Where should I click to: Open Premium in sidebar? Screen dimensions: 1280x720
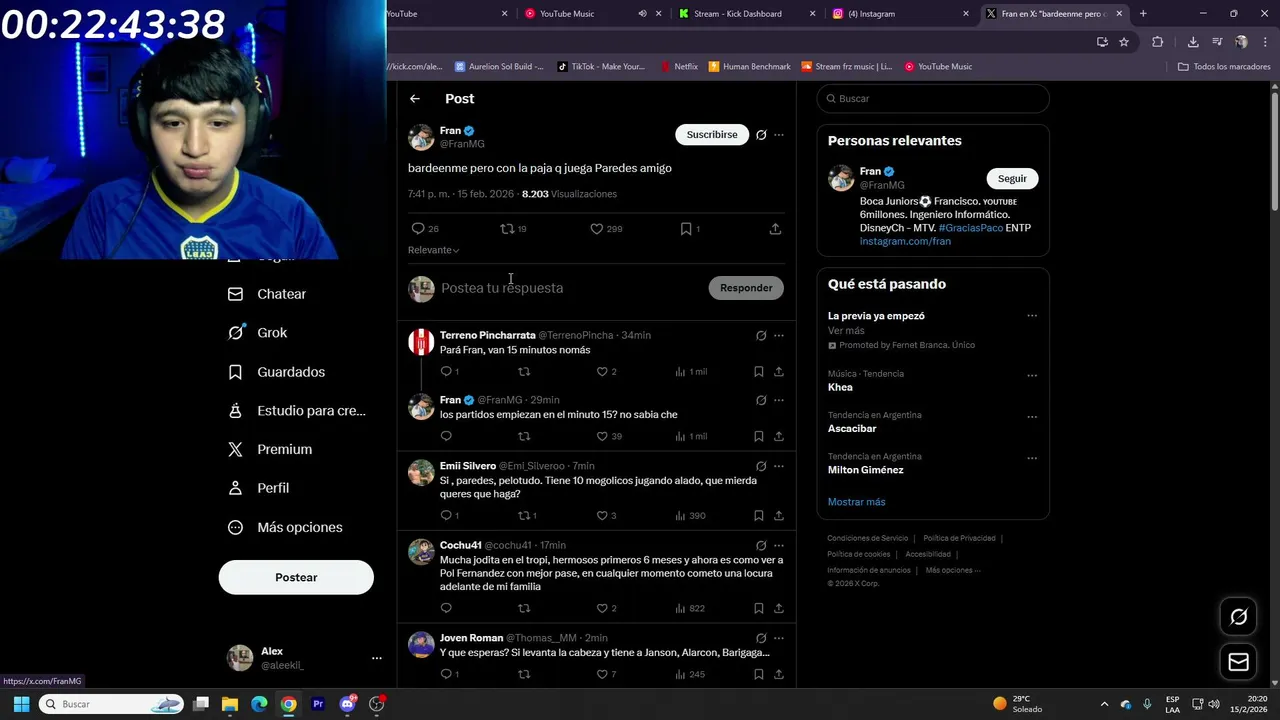click(x=270, y=450)
